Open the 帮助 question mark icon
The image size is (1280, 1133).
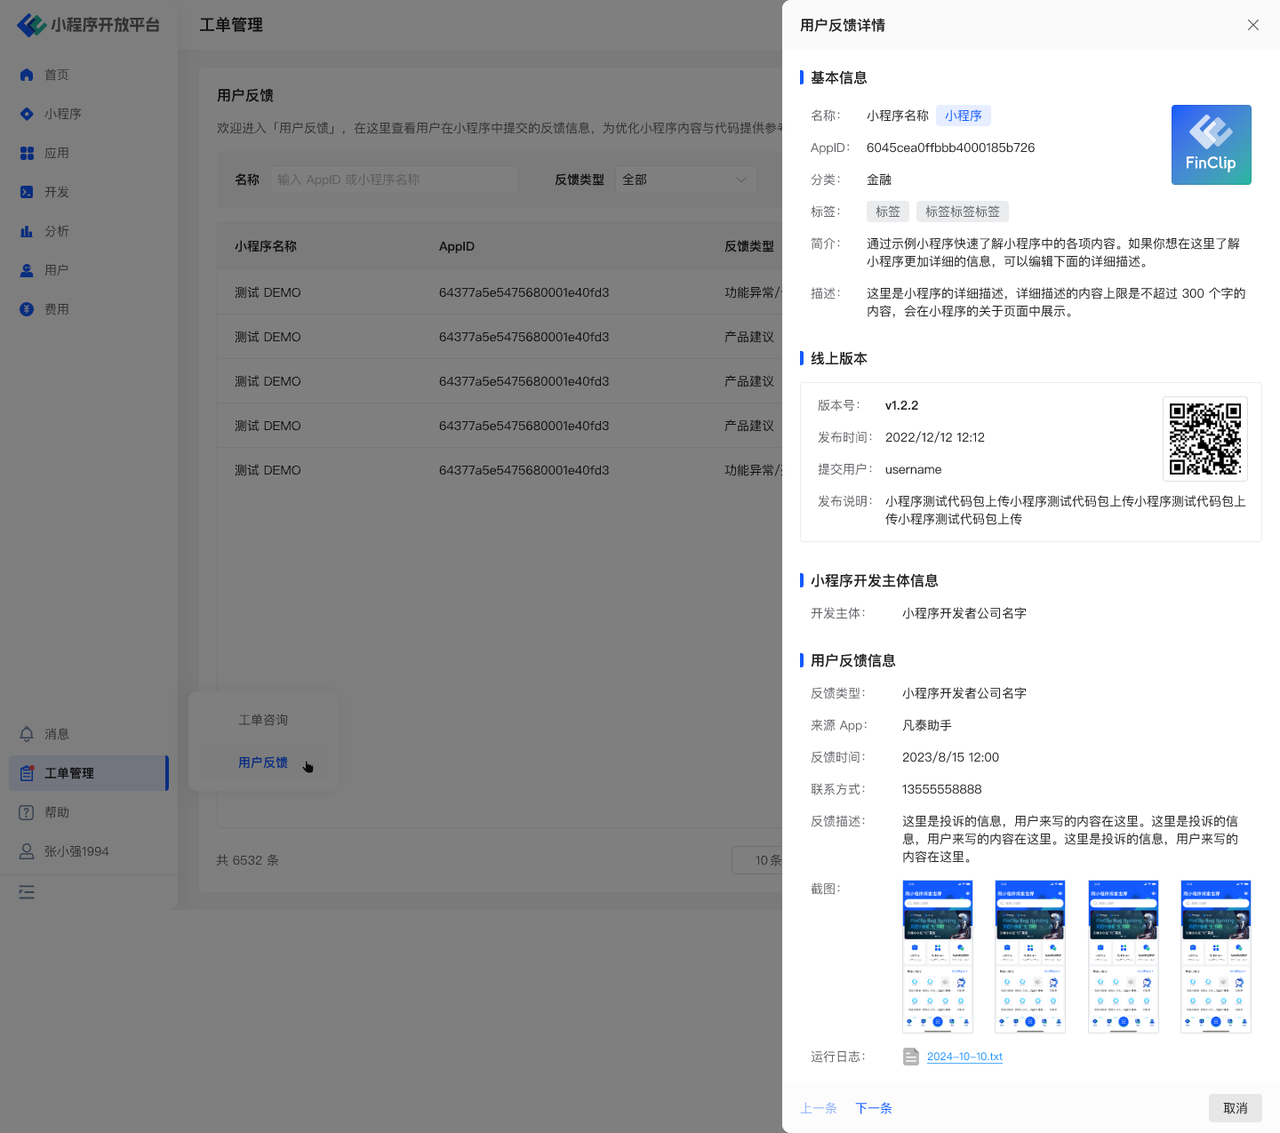click(x=27, y=812)
